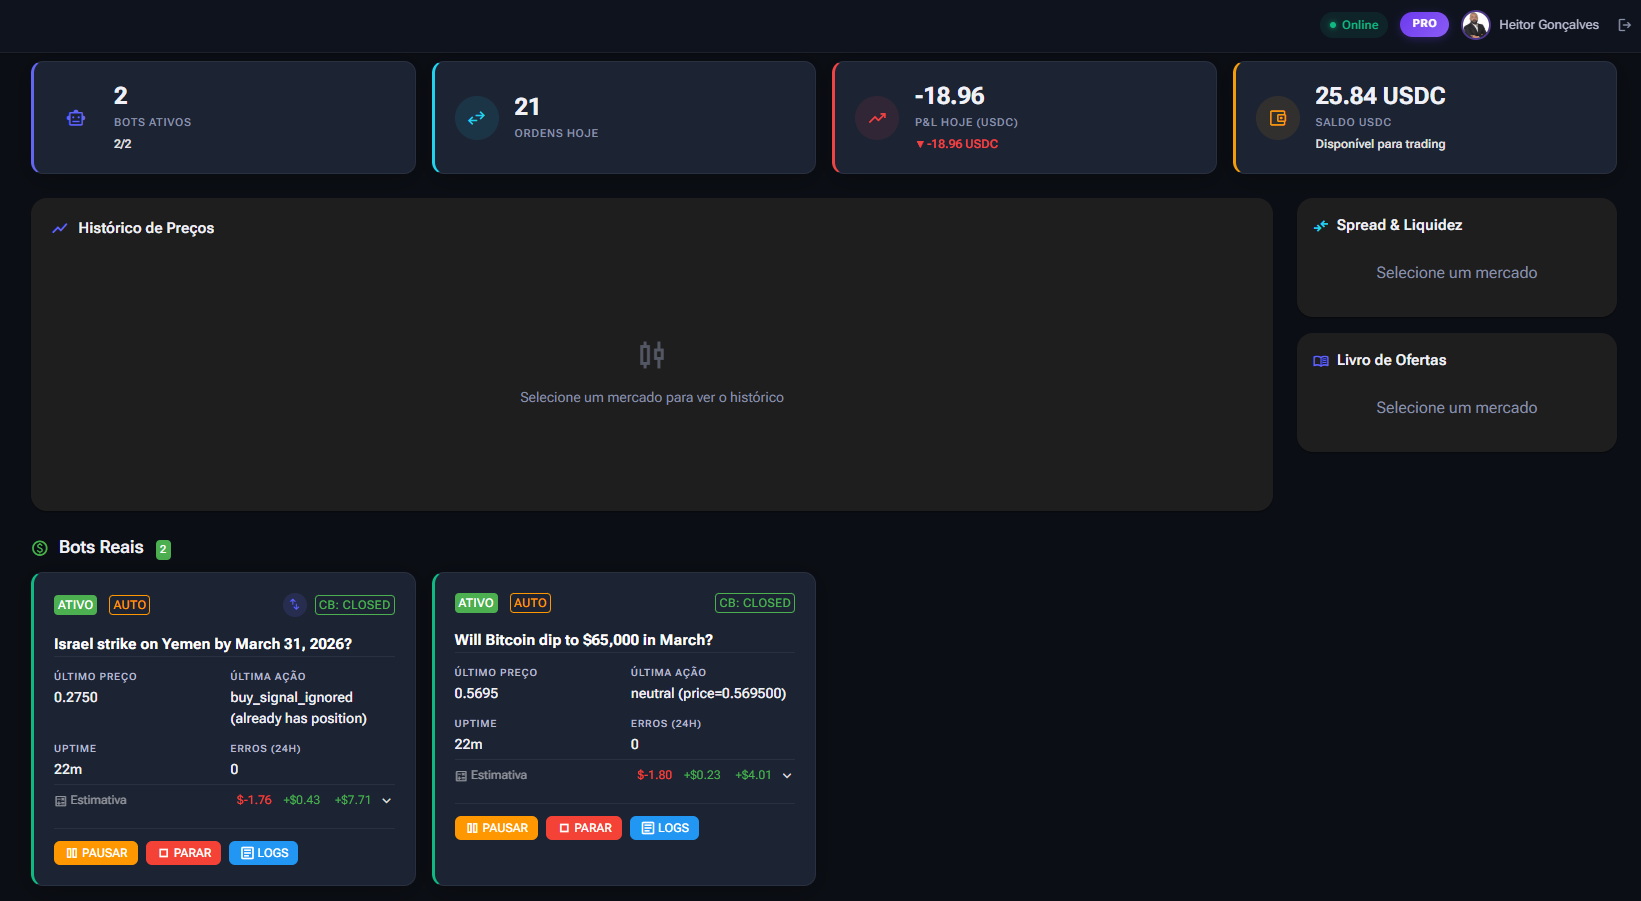Click the arrows icon on Ordens Hoje card
The image size is (1641, 901).
pyautogui.click(x=477, y=117)
